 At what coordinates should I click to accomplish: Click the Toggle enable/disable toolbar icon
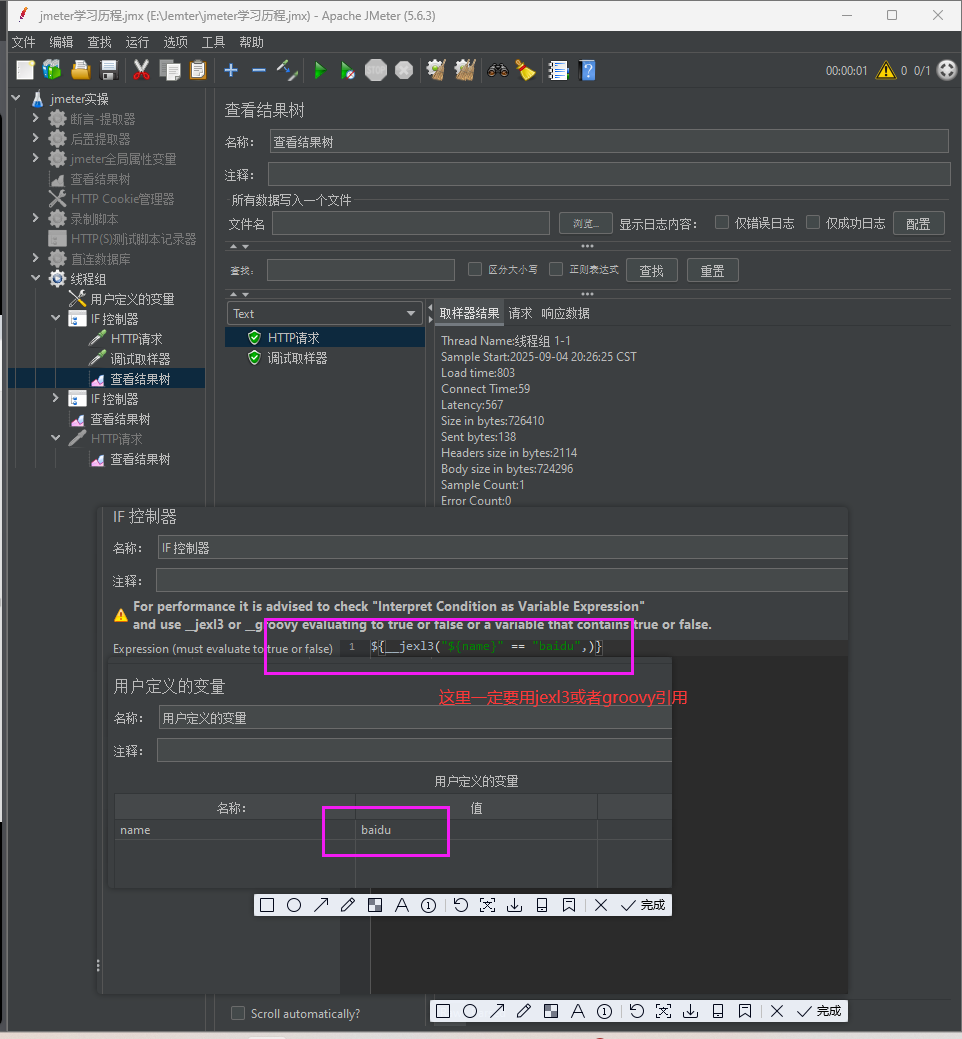(288, 70)
